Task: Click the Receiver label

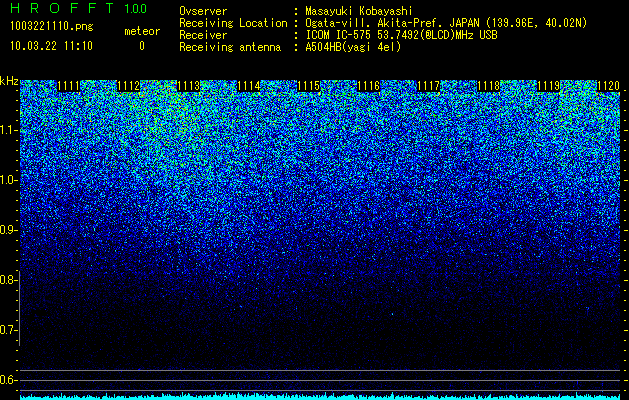Action: click(x=203, y=35)
